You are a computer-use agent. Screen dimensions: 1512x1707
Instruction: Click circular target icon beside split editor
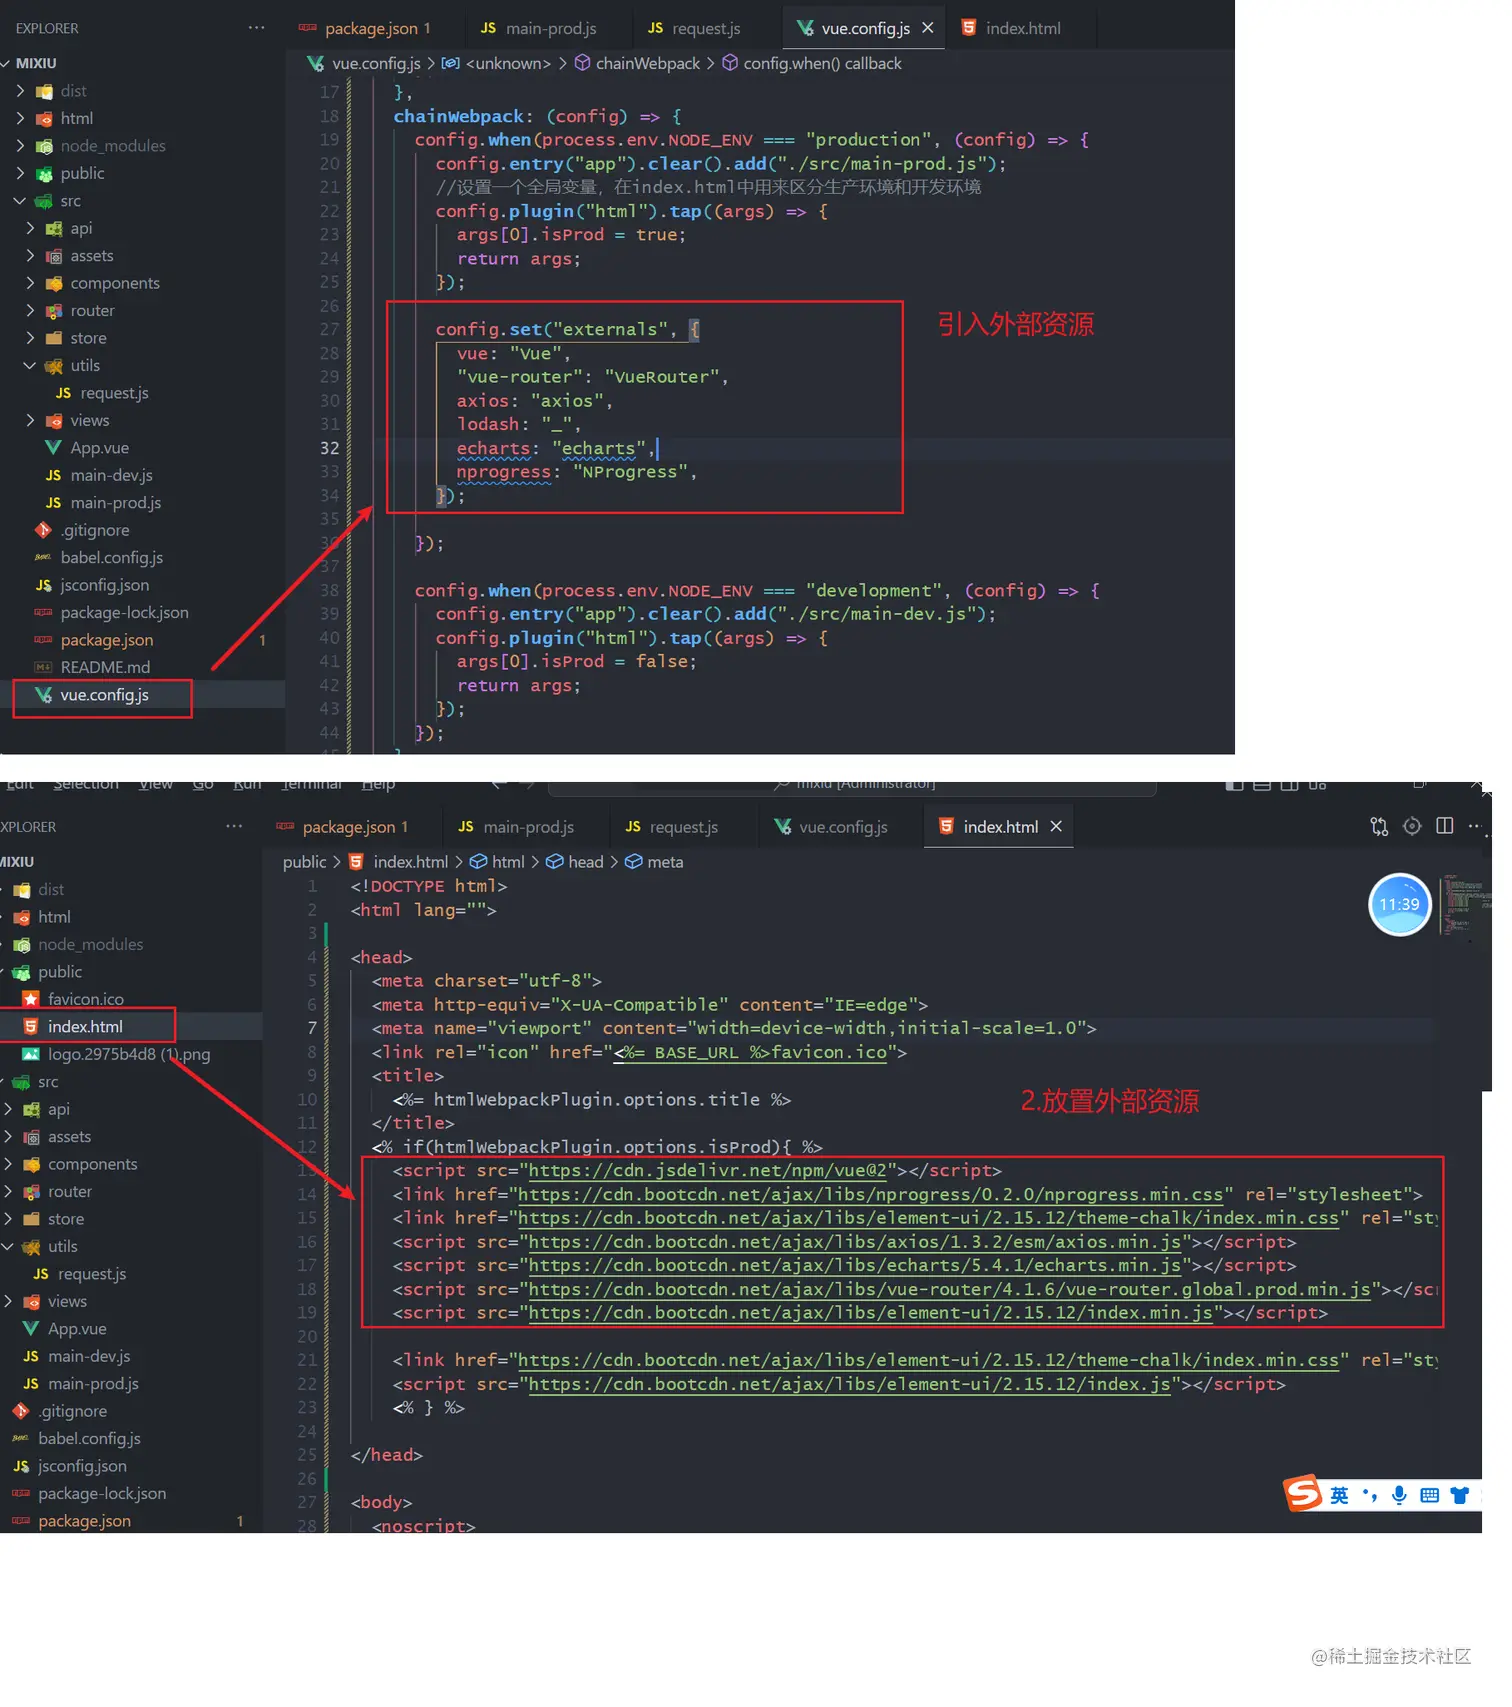click(1412, 826)
